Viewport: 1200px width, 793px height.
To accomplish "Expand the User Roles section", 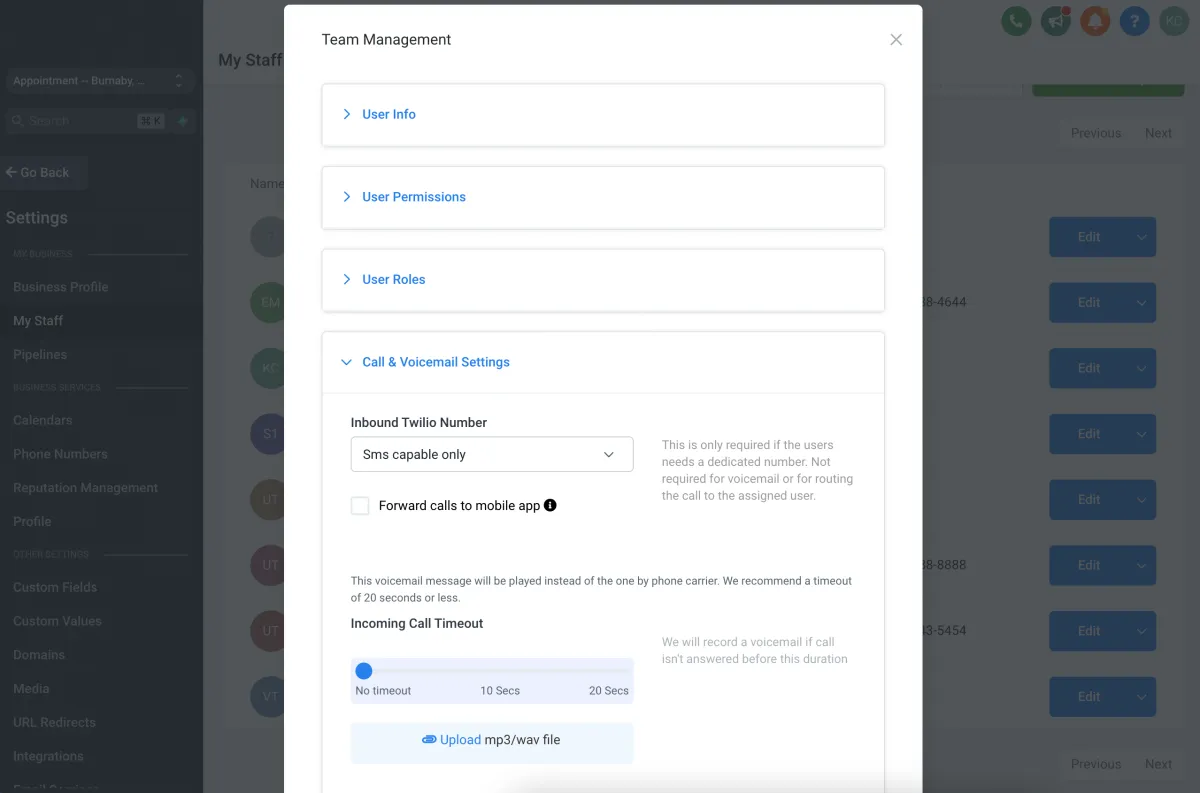I will tap(393, 279).
